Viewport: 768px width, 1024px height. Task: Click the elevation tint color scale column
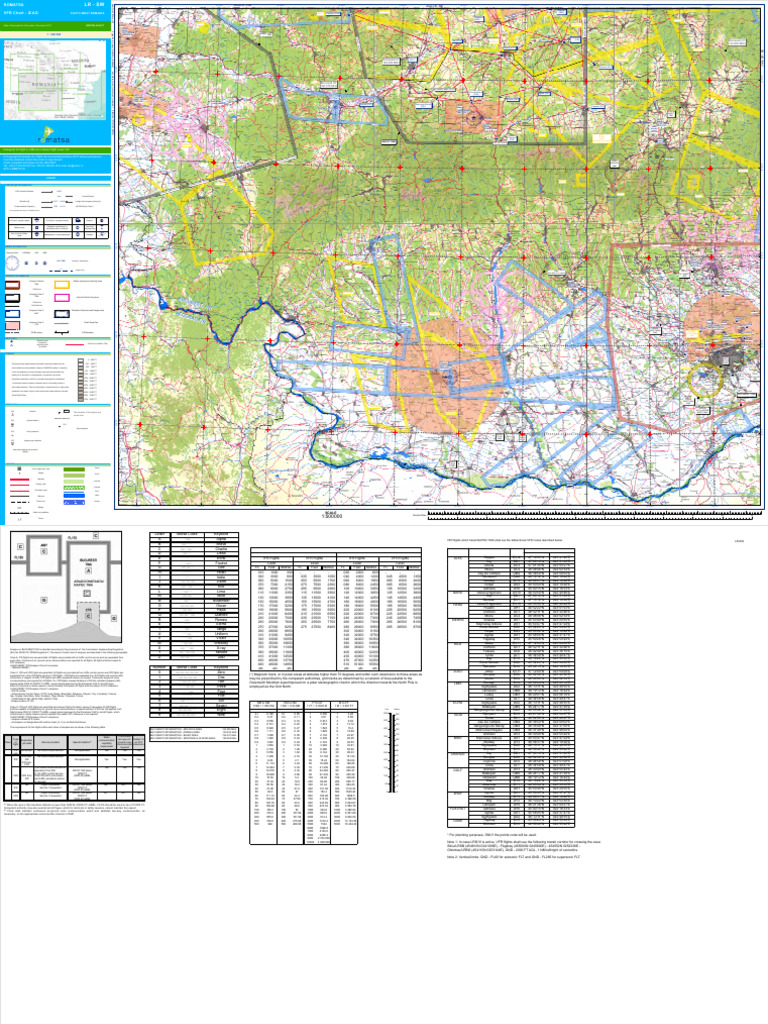point(80,379)
